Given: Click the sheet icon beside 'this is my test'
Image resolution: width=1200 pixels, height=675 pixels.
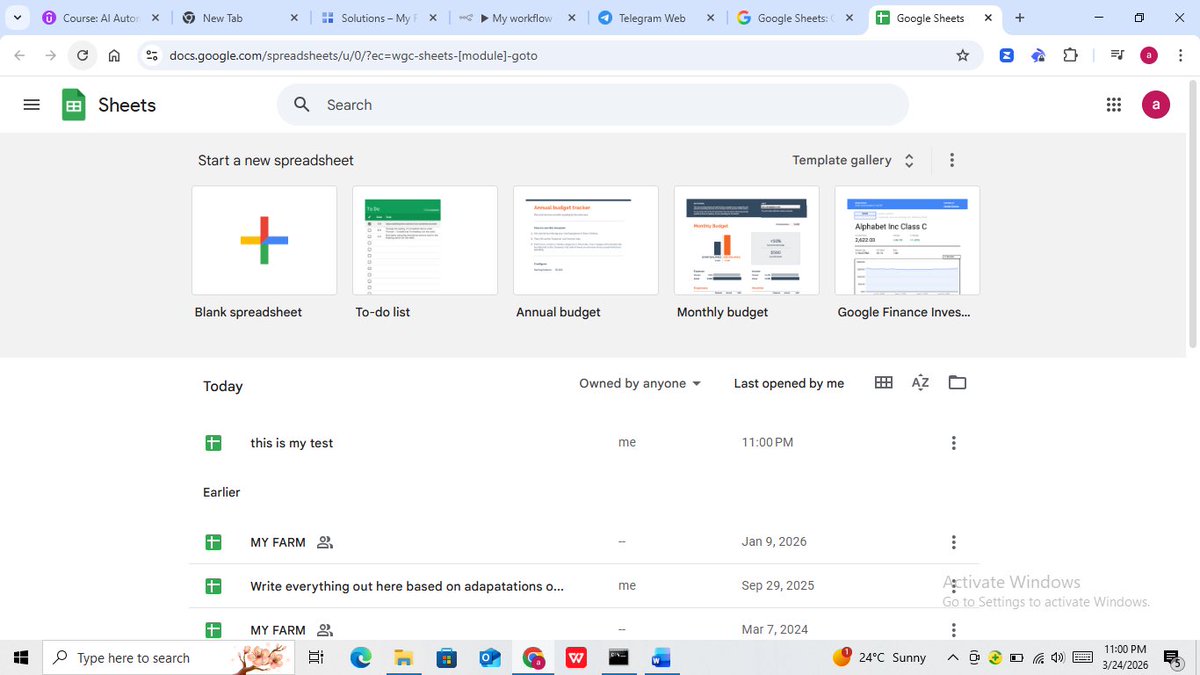Looking at the screenshot, I should pyautogui.click(x=213, y=443).
